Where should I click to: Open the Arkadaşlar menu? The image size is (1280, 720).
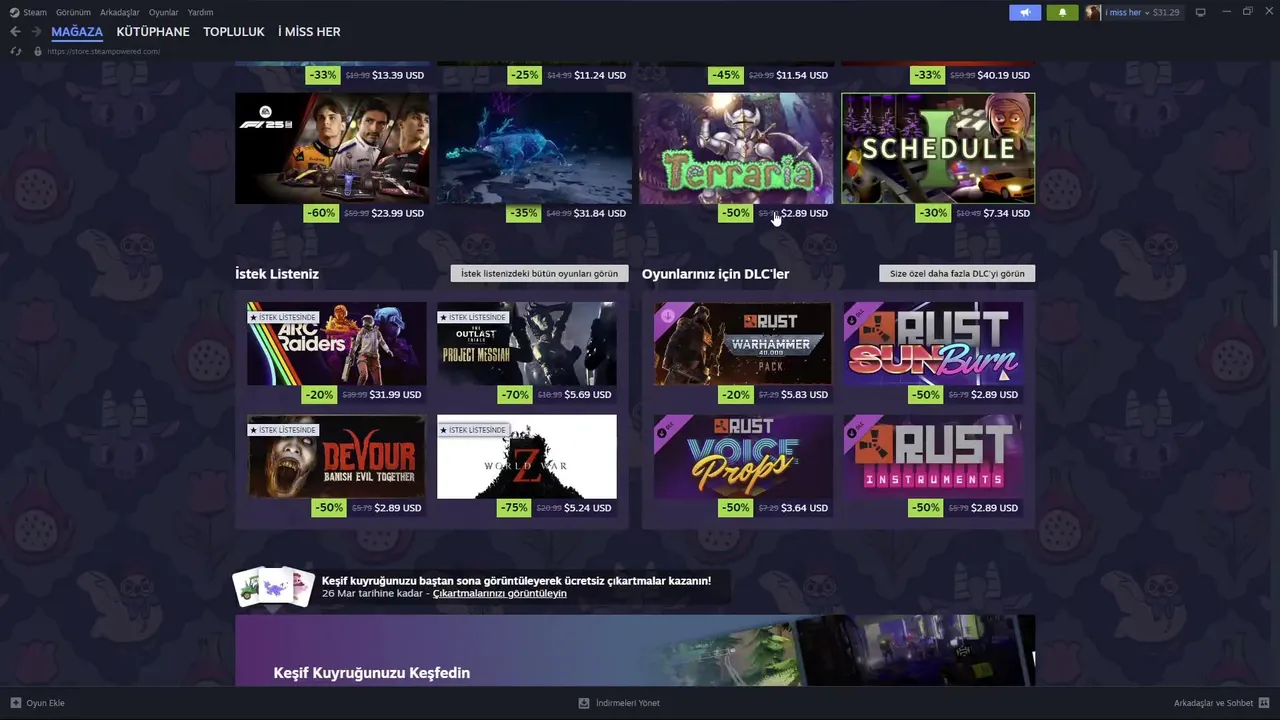(120, 12)
